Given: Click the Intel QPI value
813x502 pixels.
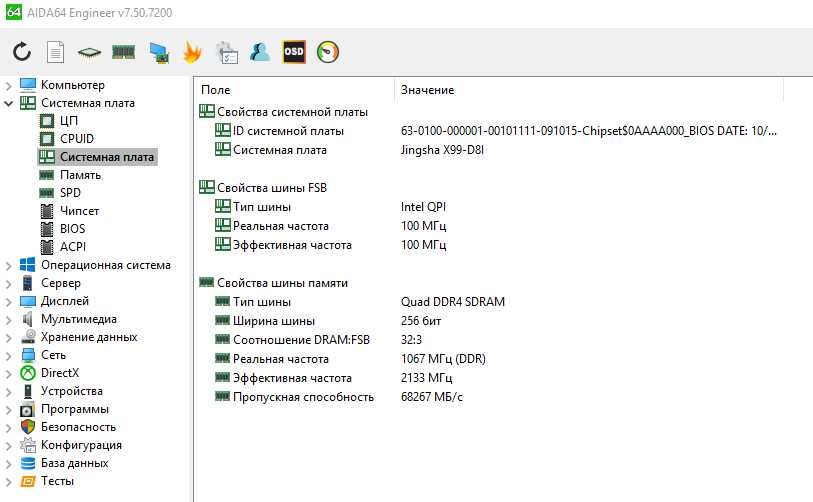Looking at the screenshot, I should coord(423,207).
